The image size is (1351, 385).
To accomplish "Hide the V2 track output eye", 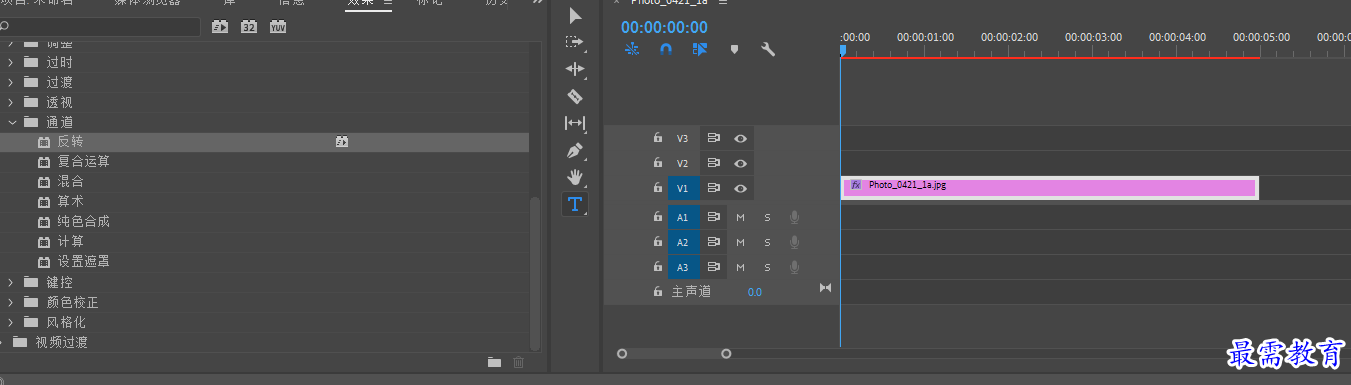I will click(740, 163).
